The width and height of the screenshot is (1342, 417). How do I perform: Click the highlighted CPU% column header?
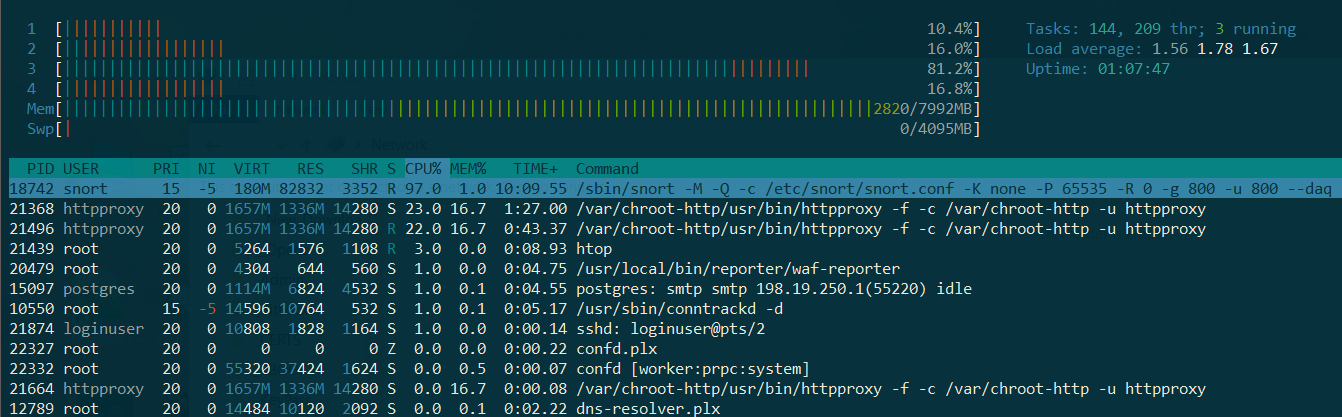click(x=423, y=168)
